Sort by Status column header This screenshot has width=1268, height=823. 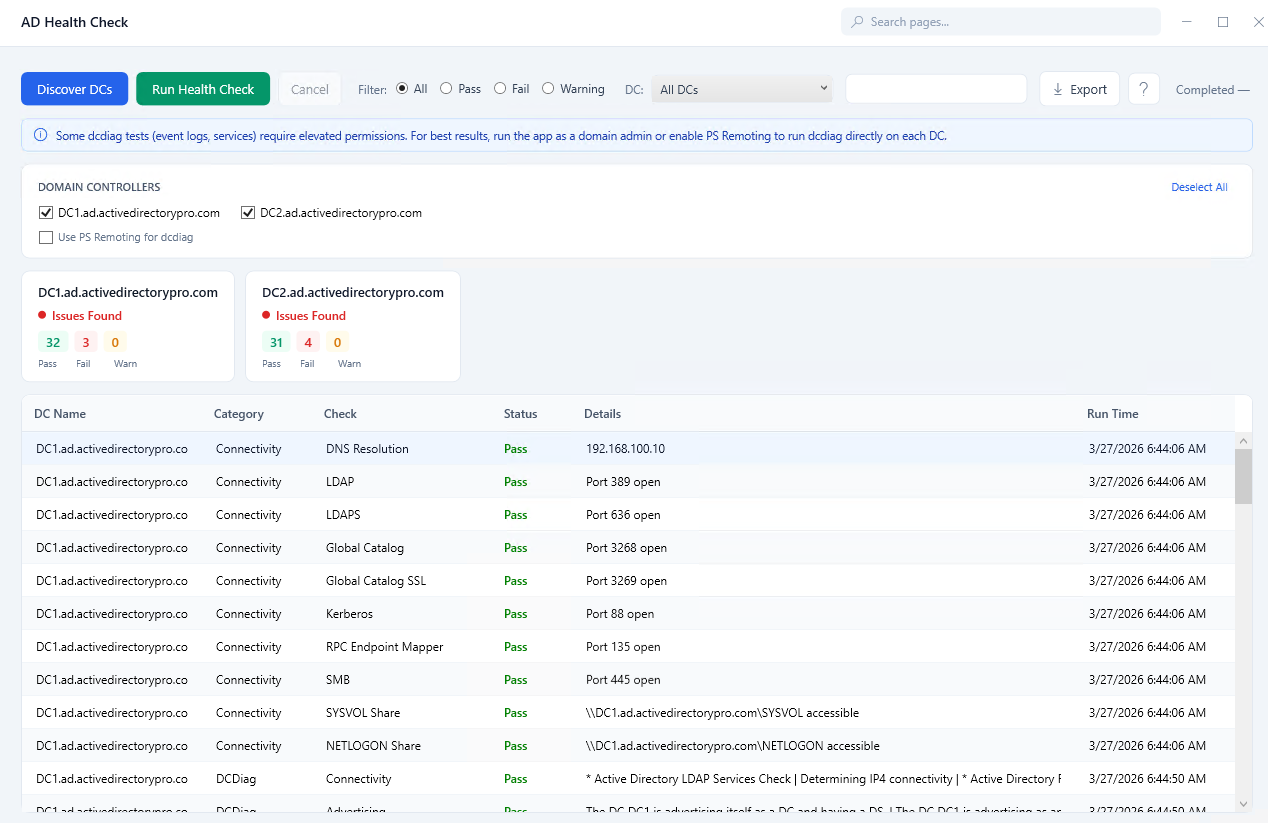coord(521,413)
